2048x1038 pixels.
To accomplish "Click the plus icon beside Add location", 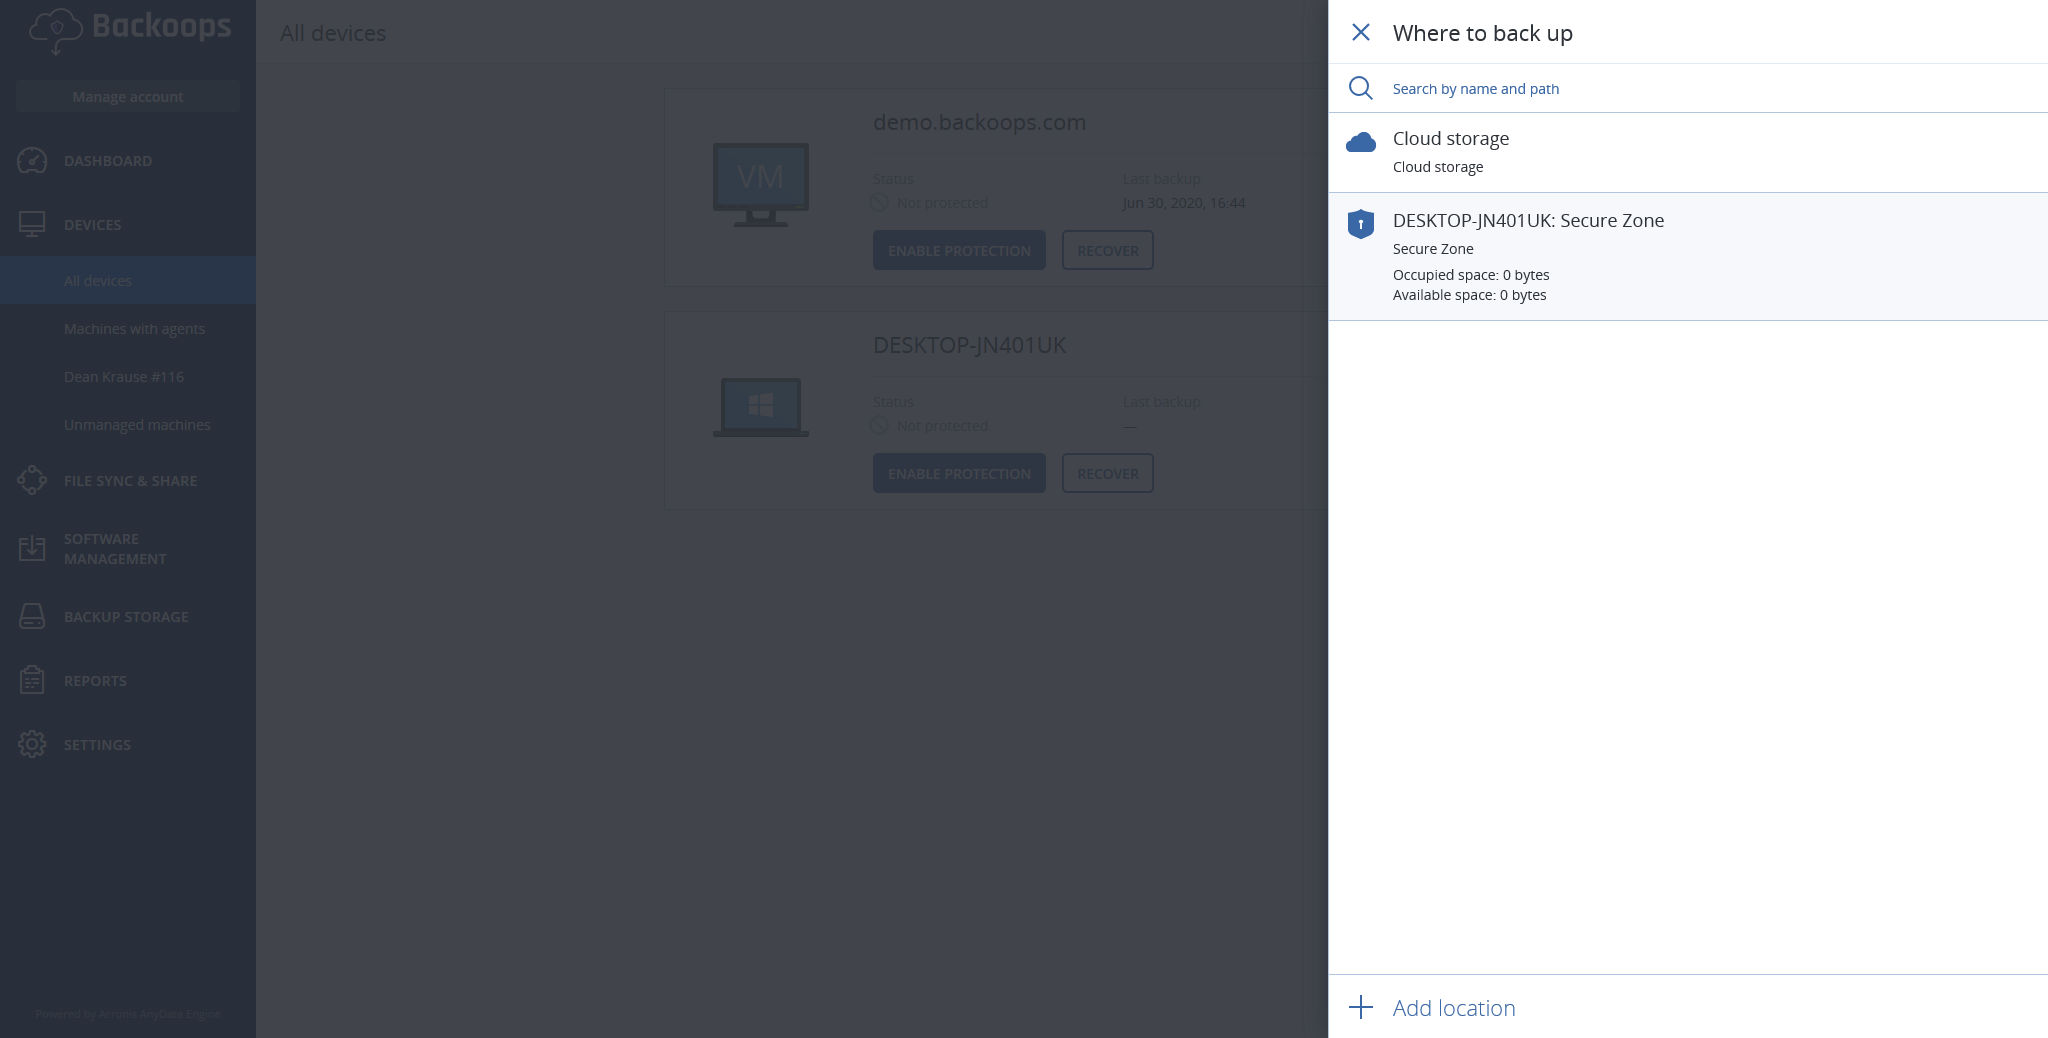I will point(1360,1007).
